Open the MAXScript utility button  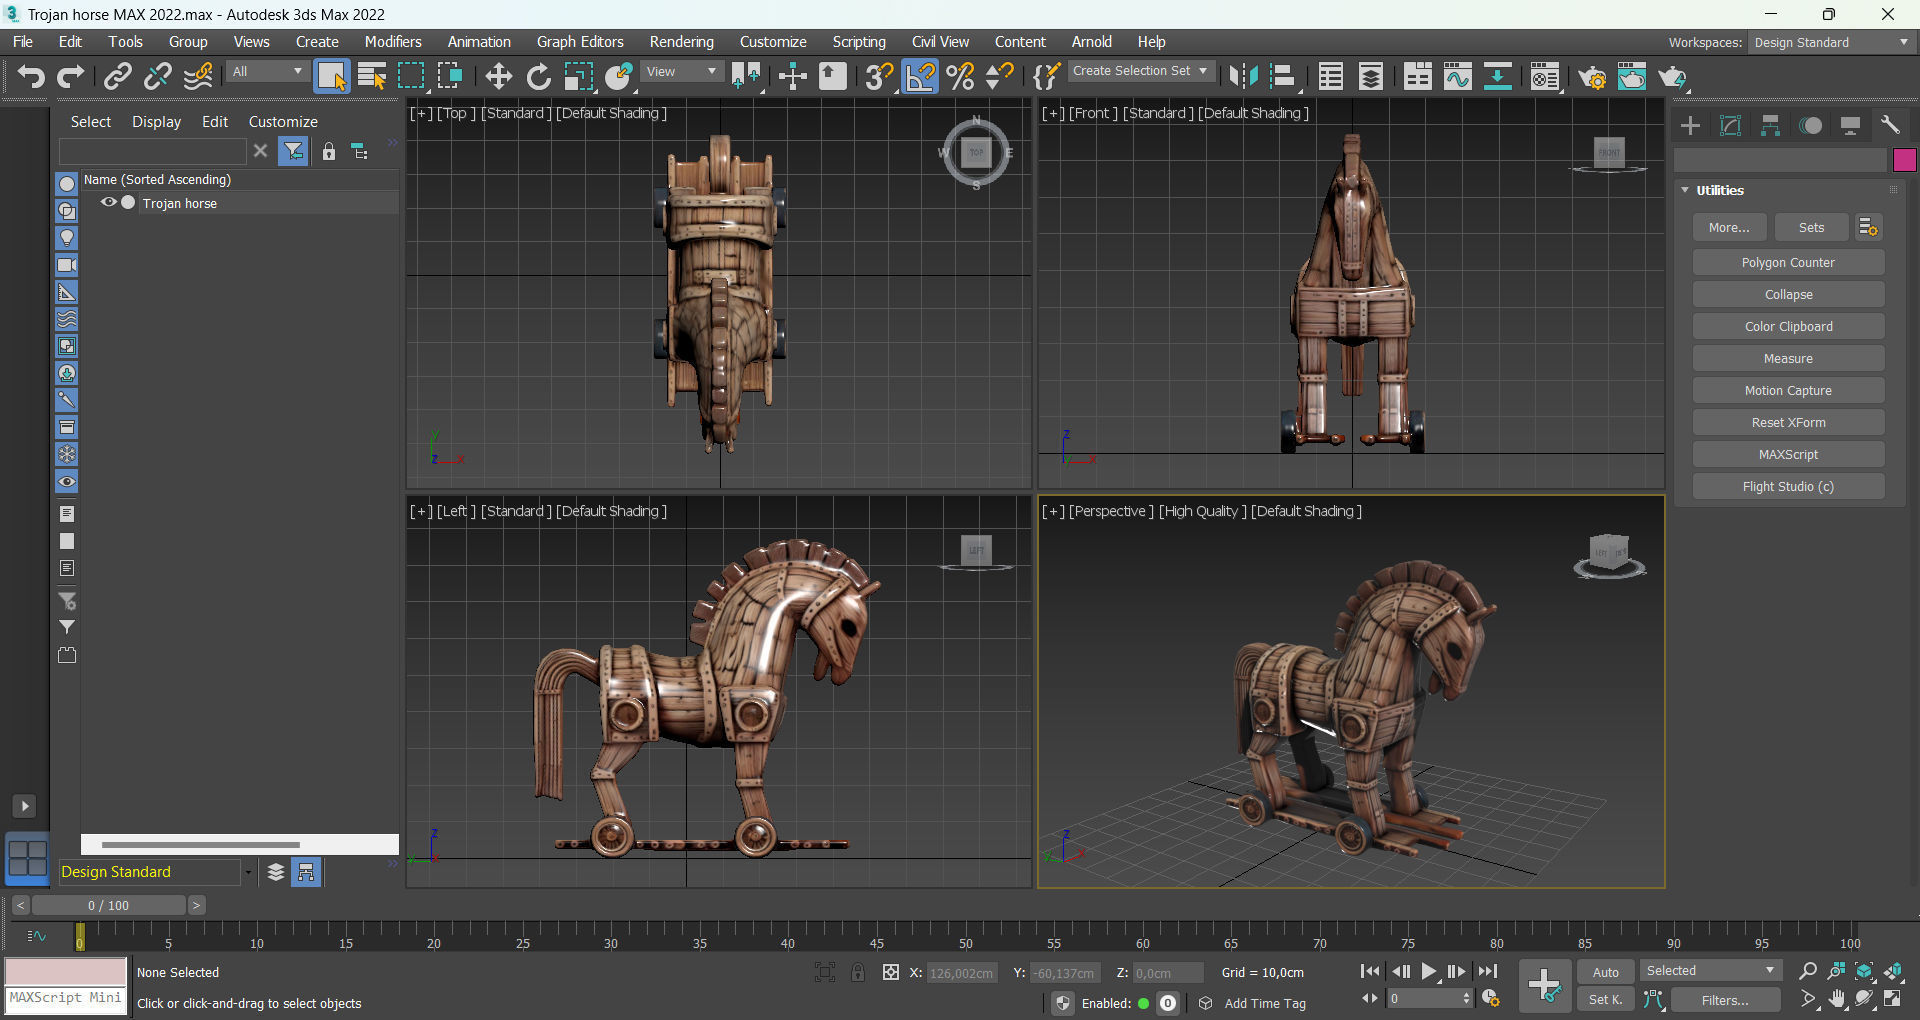(x=1788, y=455)
